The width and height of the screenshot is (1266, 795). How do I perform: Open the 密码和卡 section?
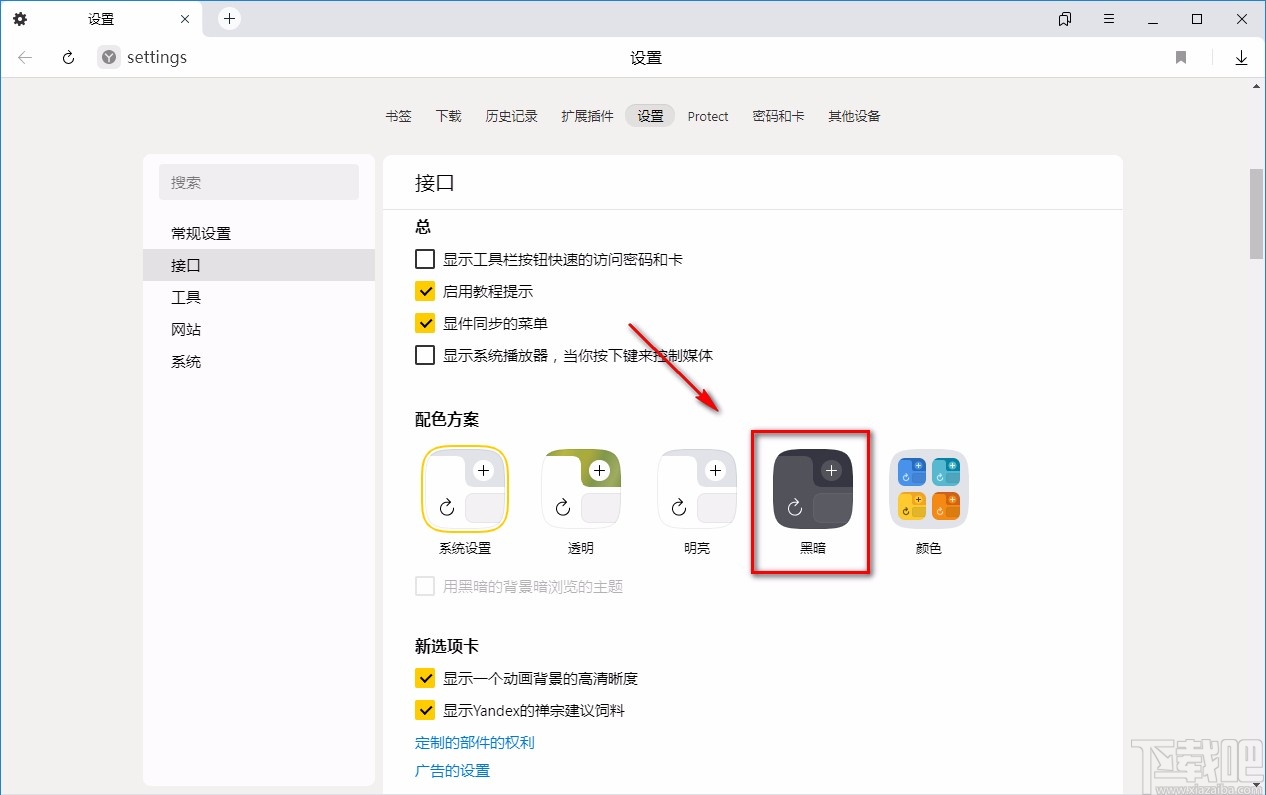779,116
